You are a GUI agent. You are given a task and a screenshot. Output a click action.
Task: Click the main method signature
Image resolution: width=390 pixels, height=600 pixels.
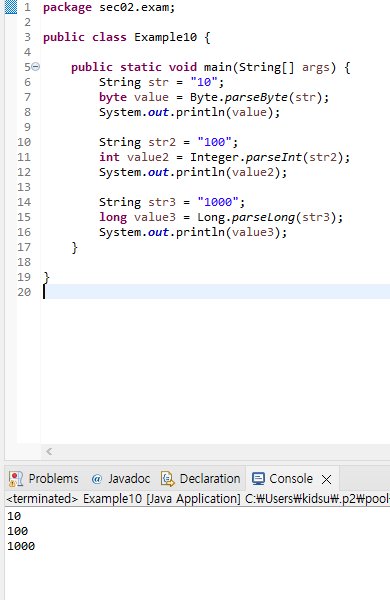pos(211,67)
